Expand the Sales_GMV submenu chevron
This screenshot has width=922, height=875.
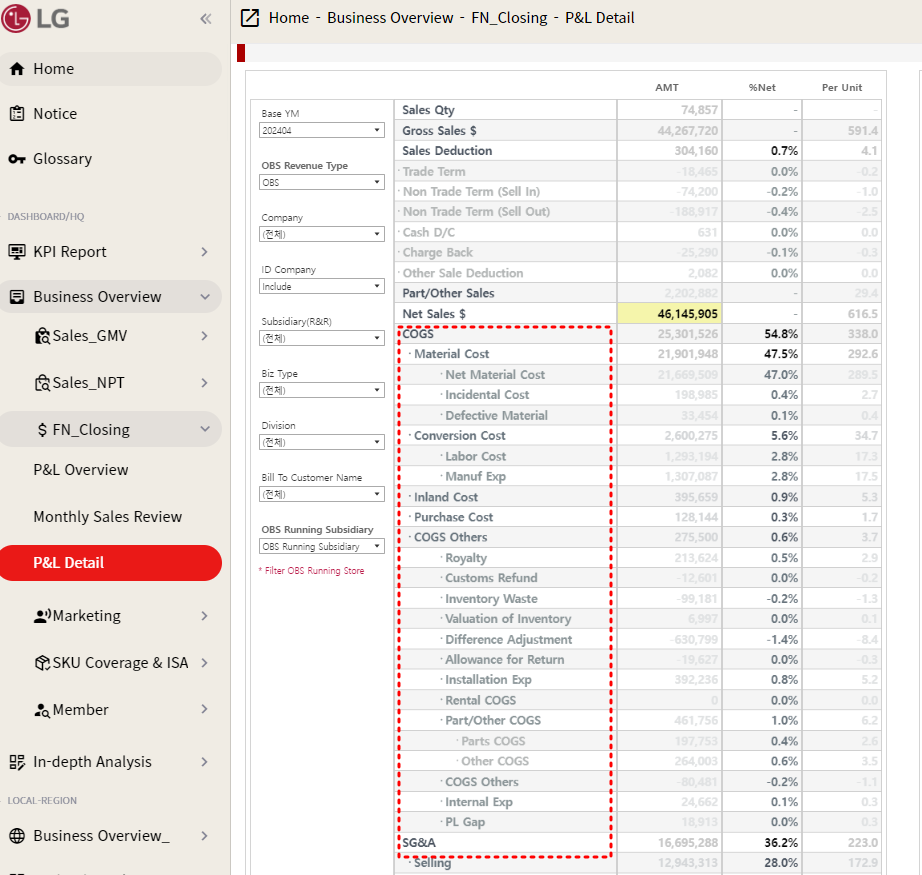(204, 336)
